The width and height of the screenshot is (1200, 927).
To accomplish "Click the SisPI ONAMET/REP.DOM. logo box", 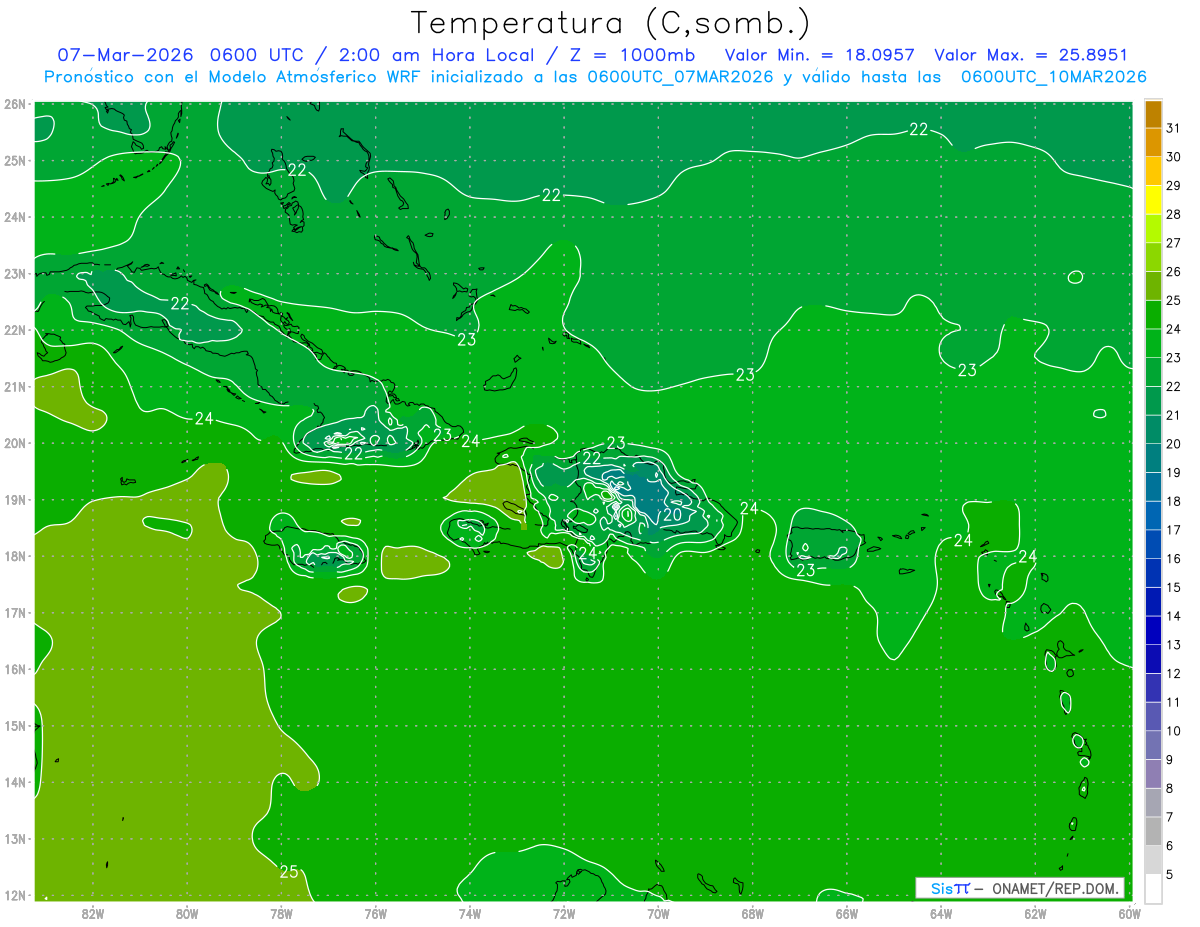I will (x=1020, y=888).
